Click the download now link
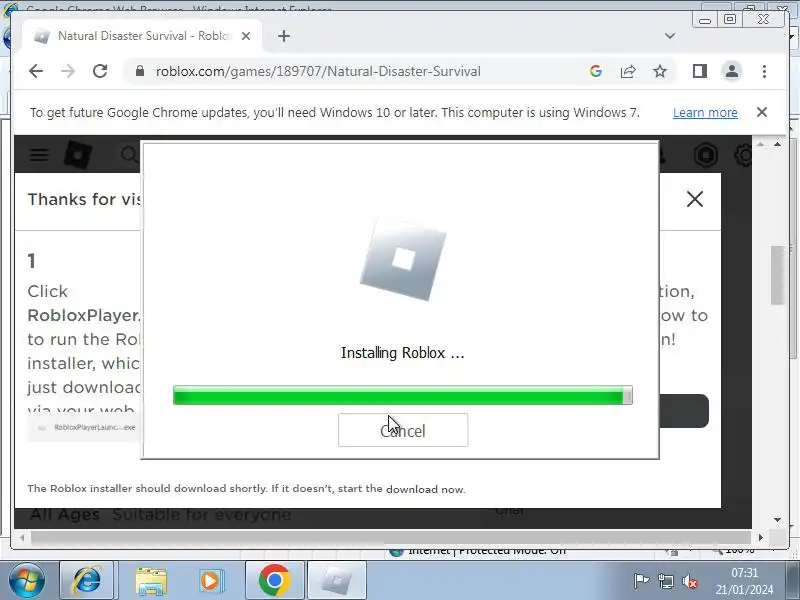The image size is (800, 600). tap(426, 489)
